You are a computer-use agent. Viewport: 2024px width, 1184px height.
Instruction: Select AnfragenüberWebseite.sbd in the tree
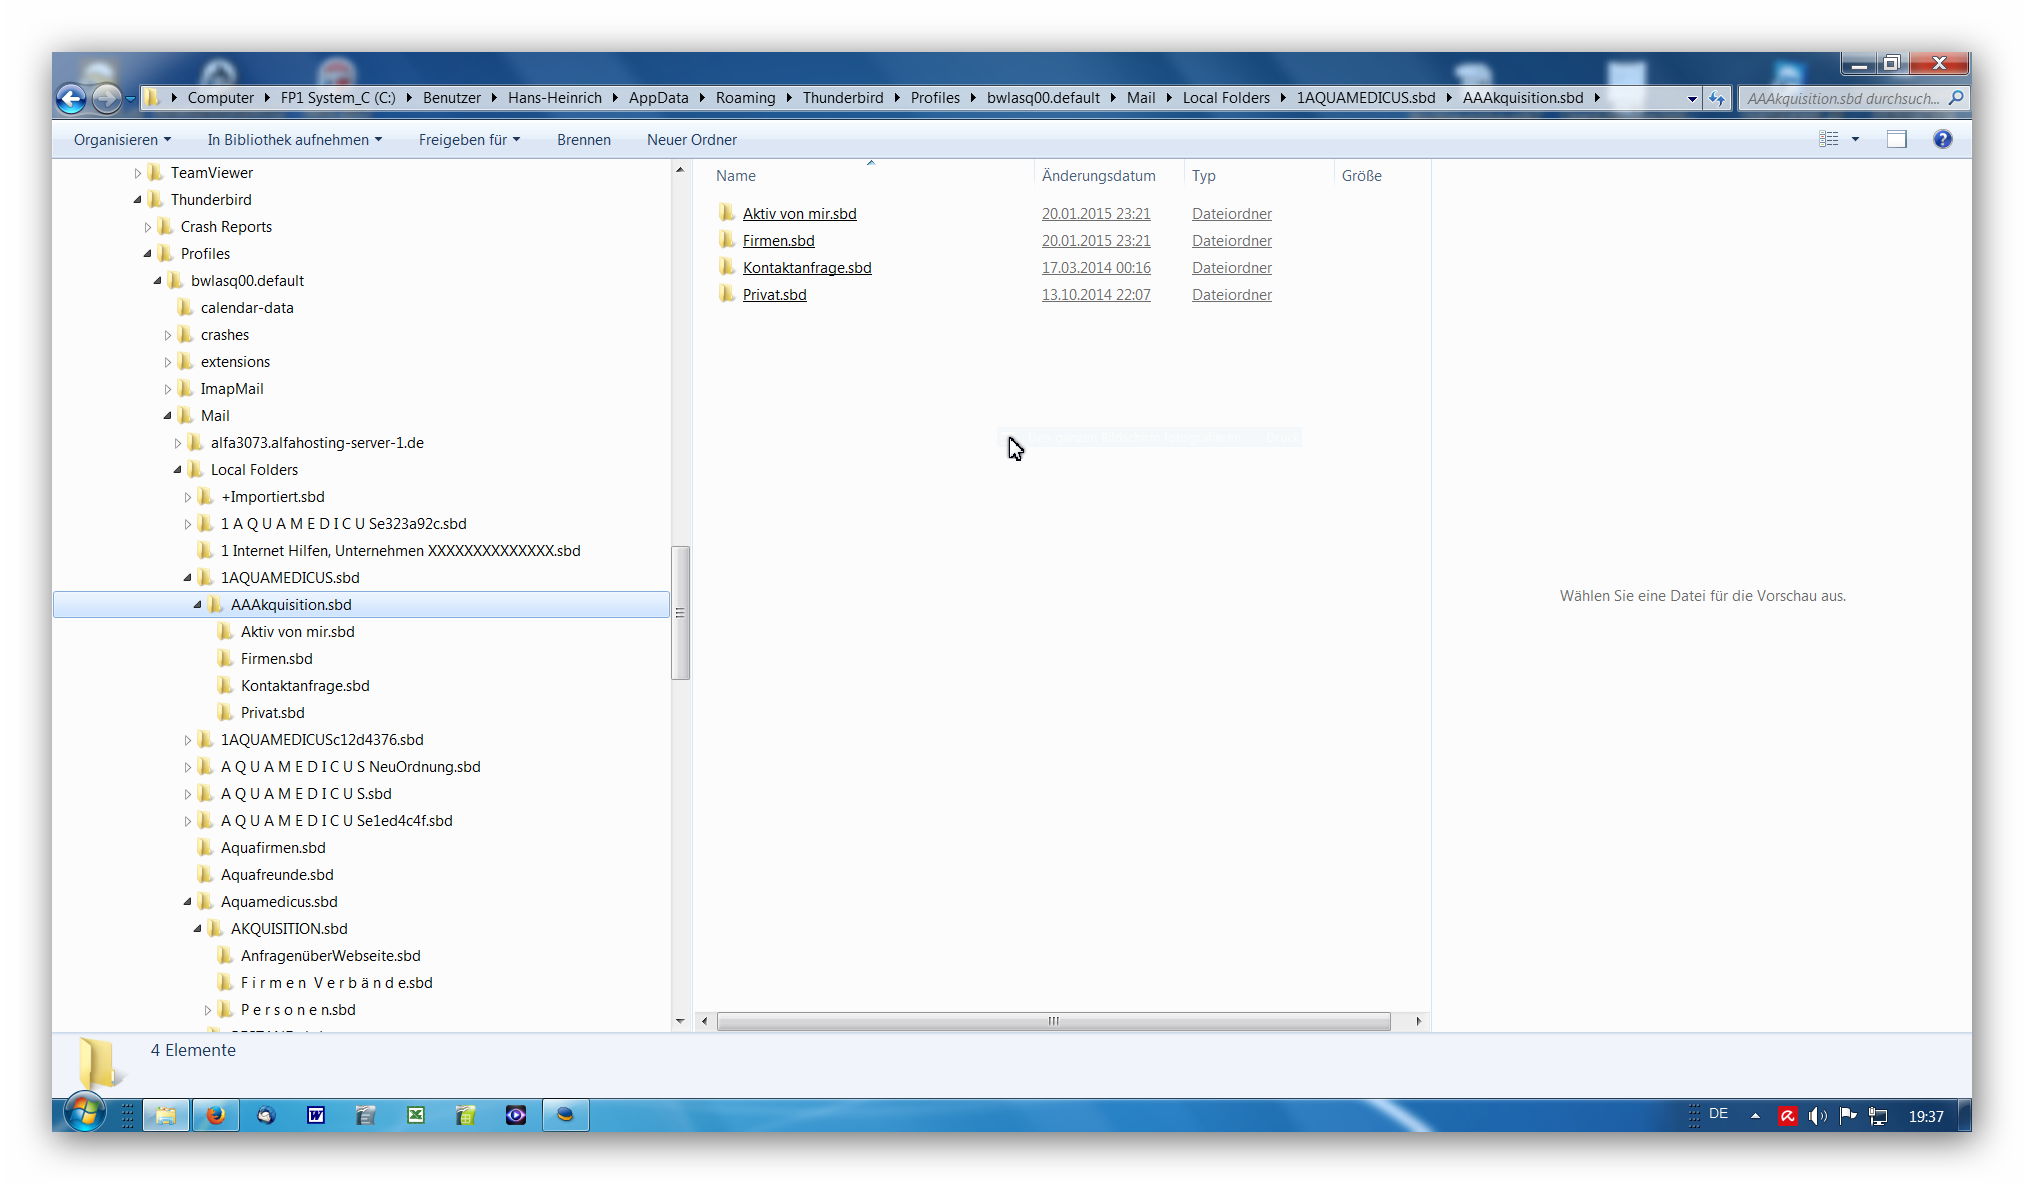tap(330, 955)
